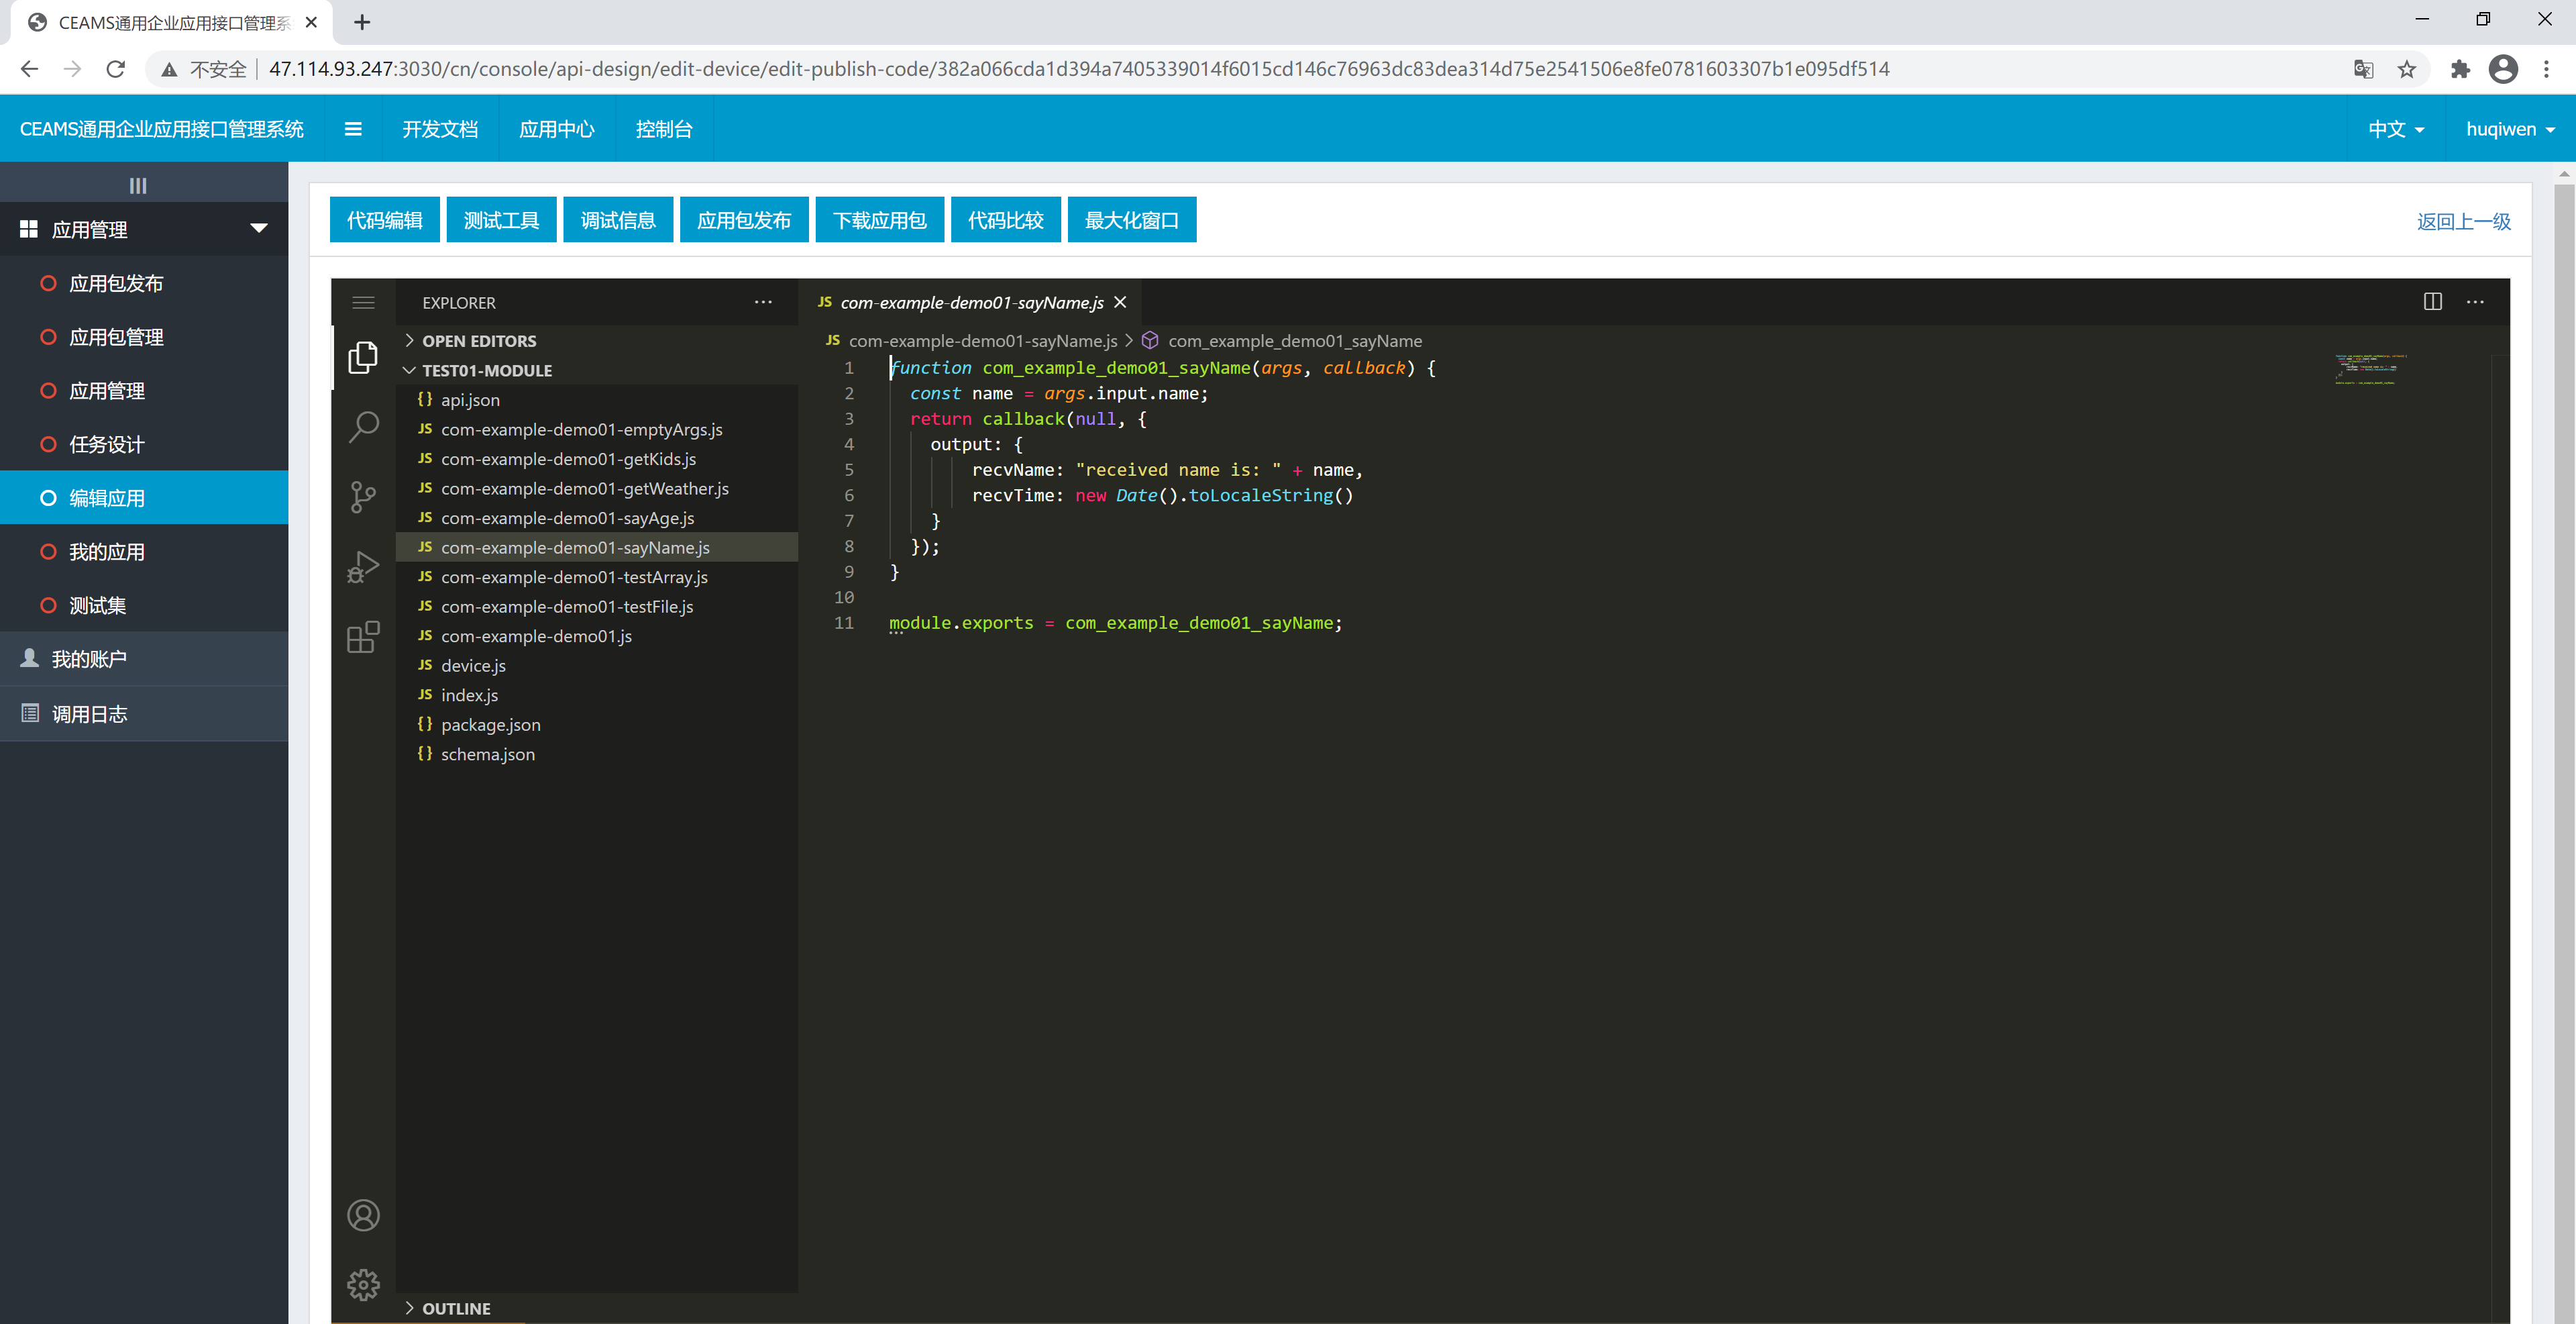Open com-example-demo01-testArray.js file
This screenshot has width=2576, height=1324.
598,577
